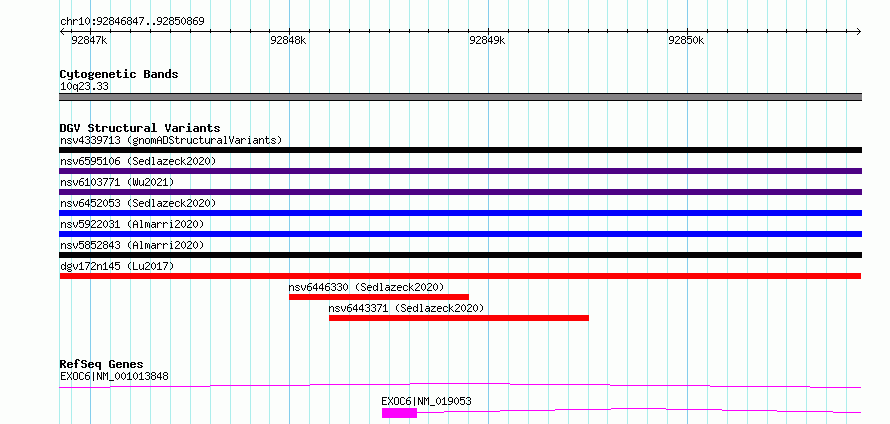Click the nsv5852843 (Almarri2020) label
Viewport: 890px width, 424px height.
pyautogui.click(x=132, y=245)
